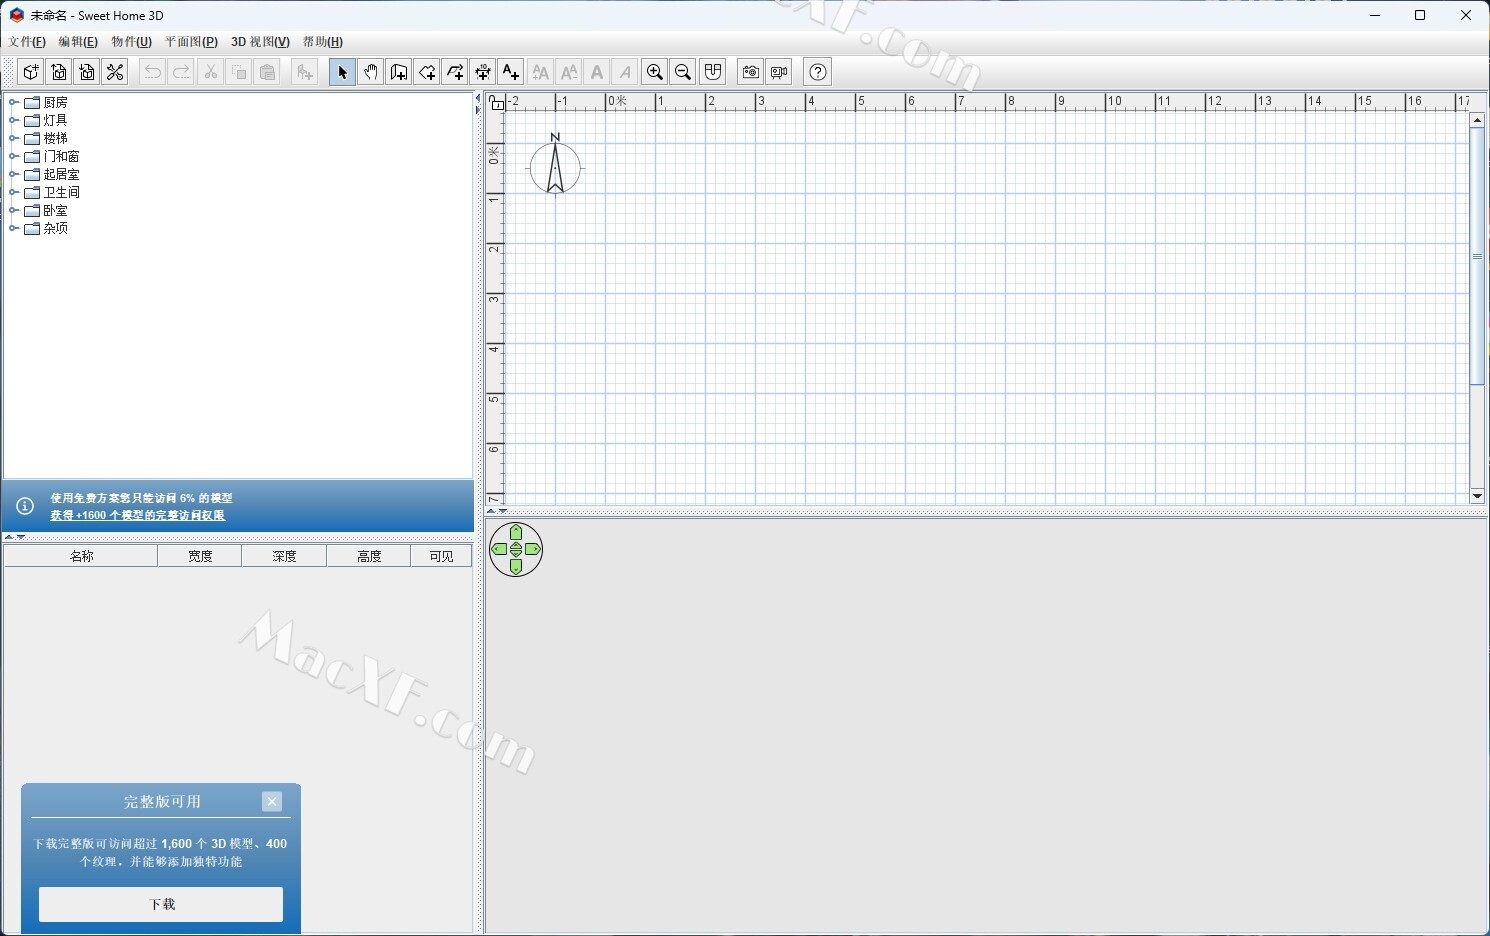Click the 3D view navigation arrows control

(516, 549)
